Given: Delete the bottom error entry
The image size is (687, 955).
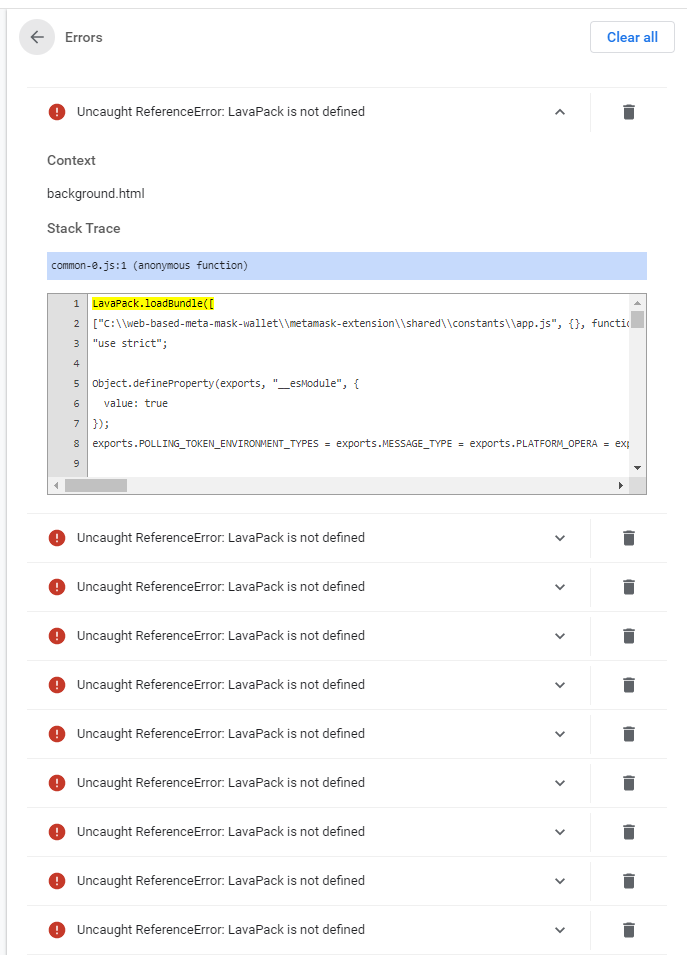Looking at the screenshot, I should 628,930.
